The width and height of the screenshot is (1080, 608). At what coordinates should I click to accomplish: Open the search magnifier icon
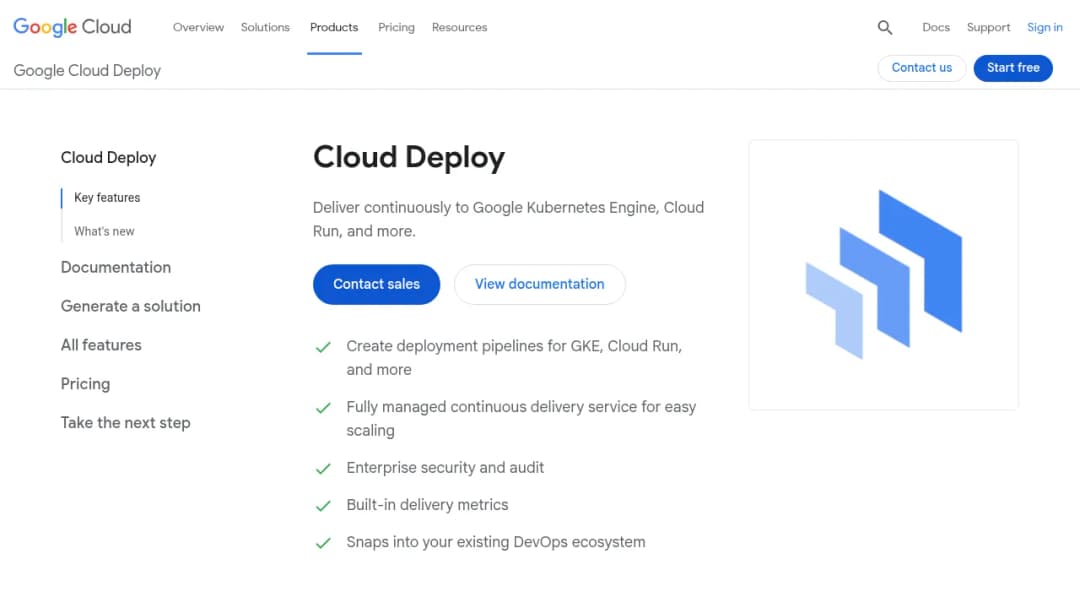coord(885,28)
